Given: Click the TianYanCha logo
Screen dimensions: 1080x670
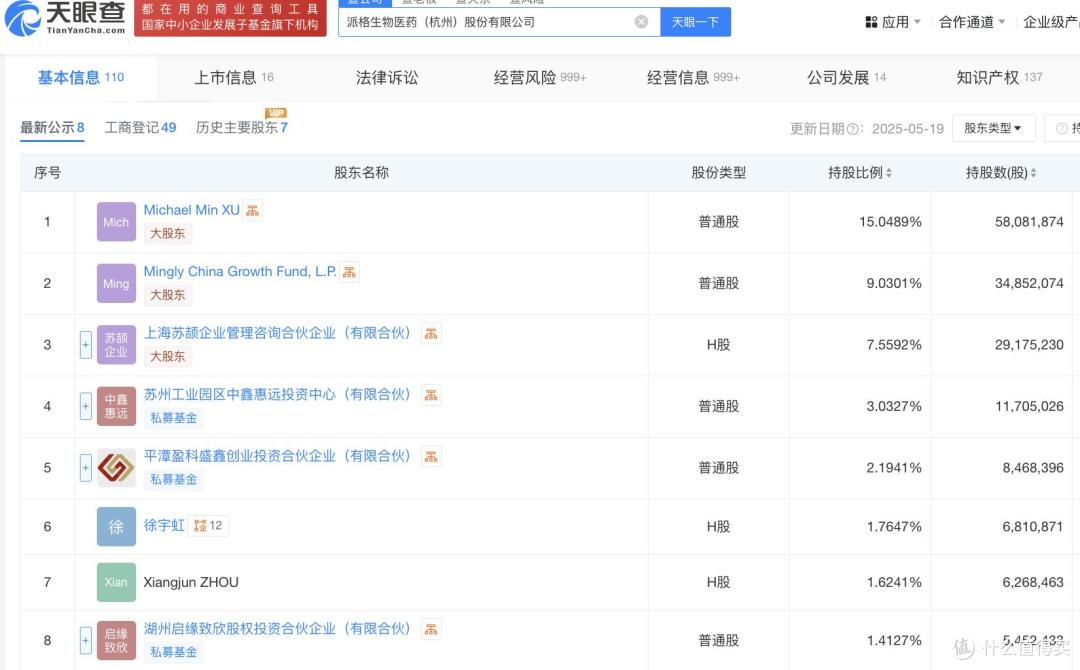Looking at the screenshot, I should click(x=65, y=18).
